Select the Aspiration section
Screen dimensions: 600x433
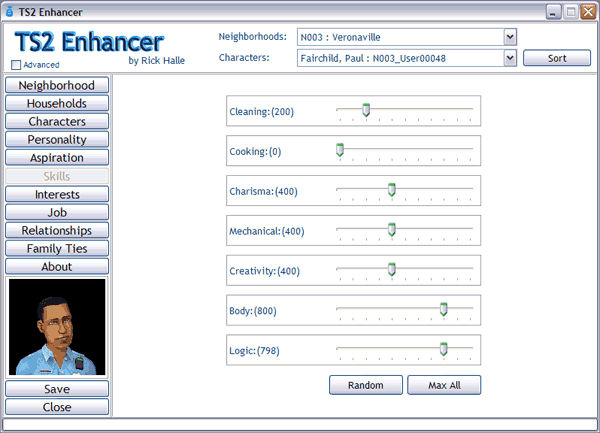point(57,158)
